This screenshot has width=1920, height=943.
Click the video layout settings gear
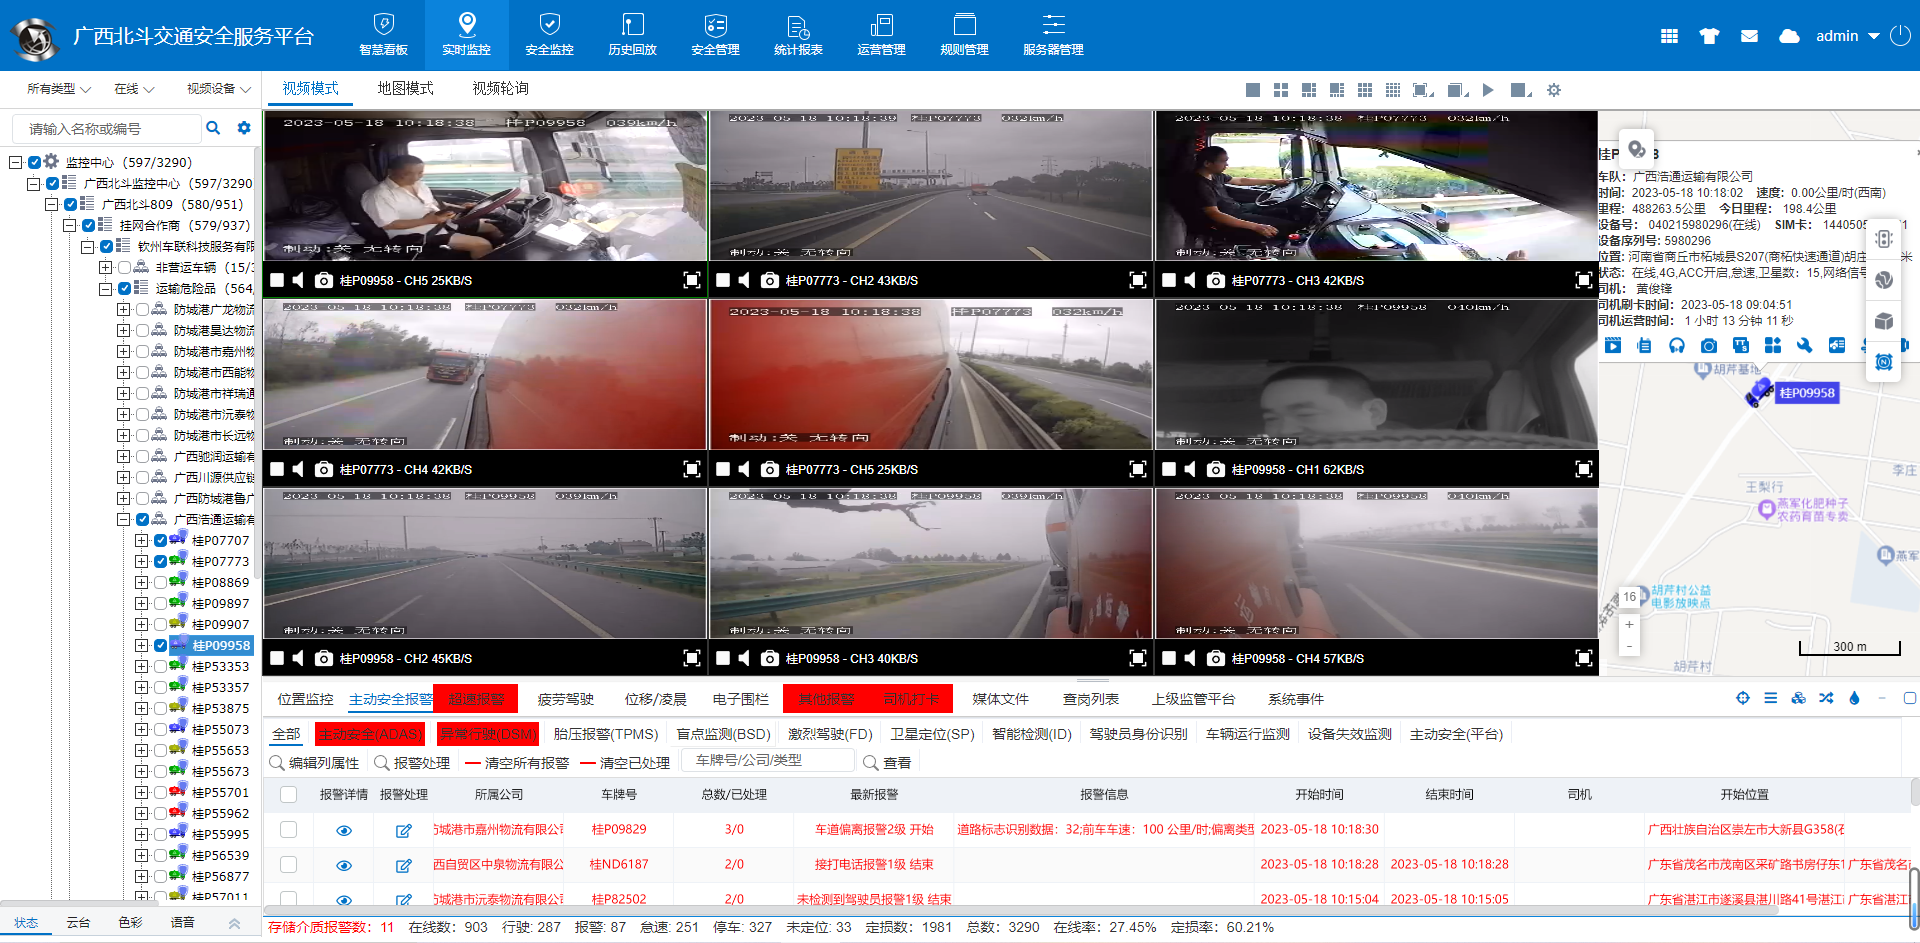(x=1554, y=90)
